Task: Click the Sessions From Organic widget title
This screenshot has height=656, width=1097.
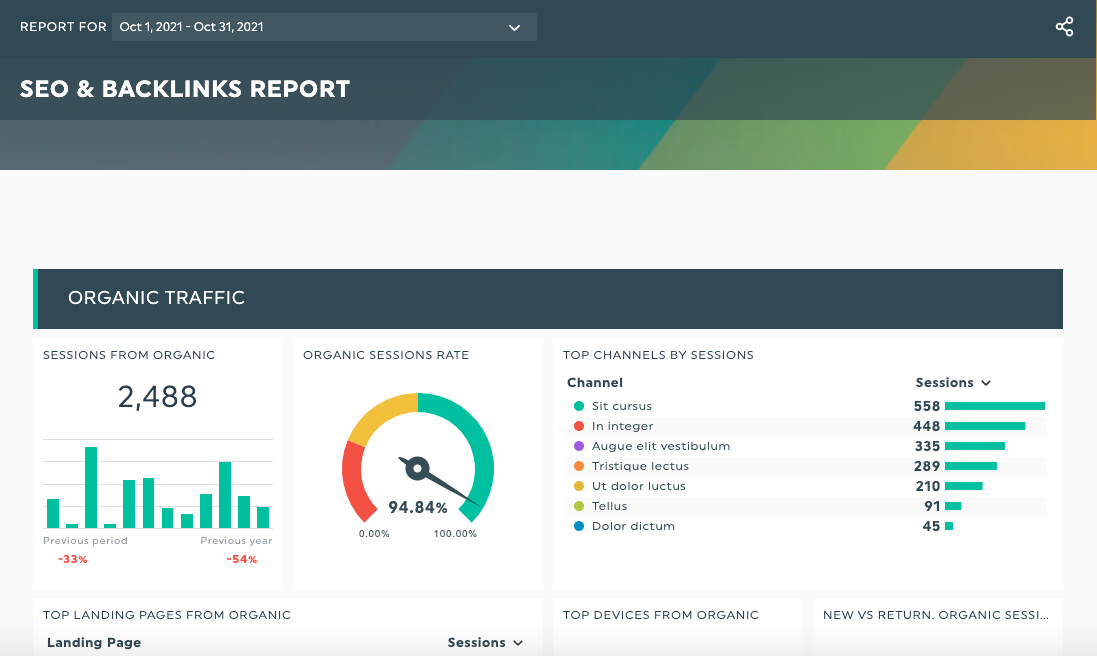Action: [x=129, y=355]
